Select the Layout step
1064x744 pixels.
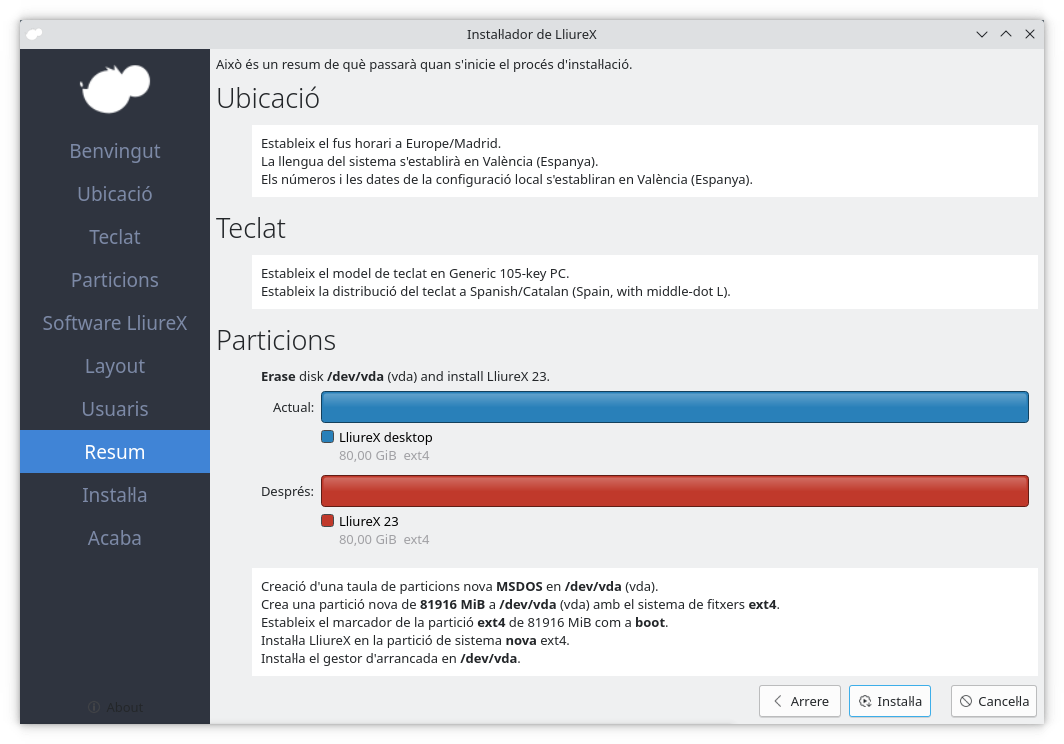(115, 366)
